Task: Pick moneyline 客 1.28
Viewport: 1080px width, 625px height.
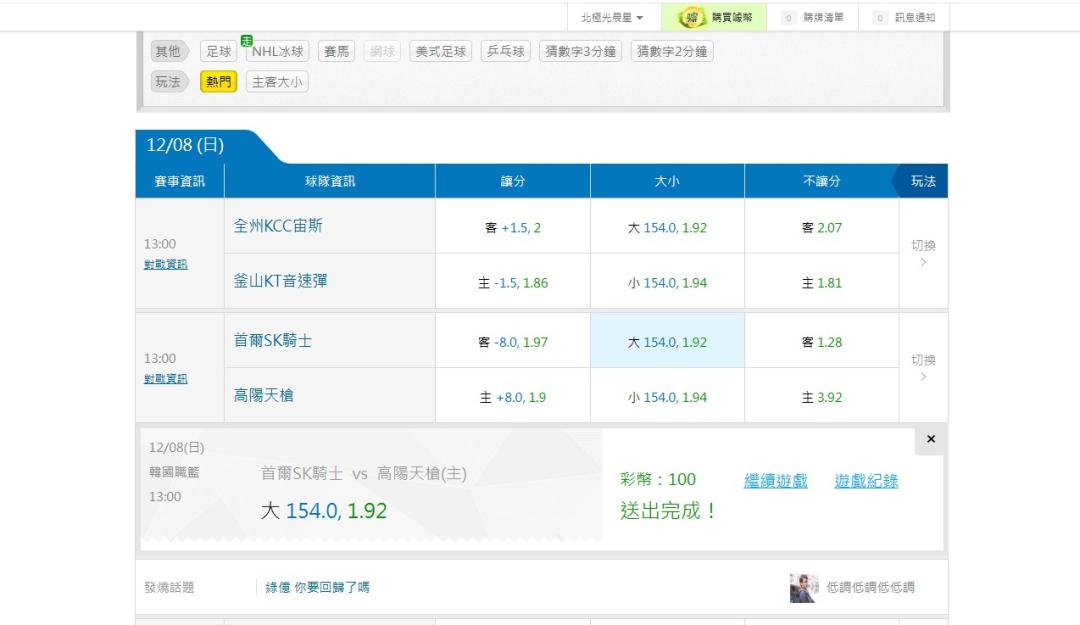Action: pyautogui.click(x=821, y=342)
